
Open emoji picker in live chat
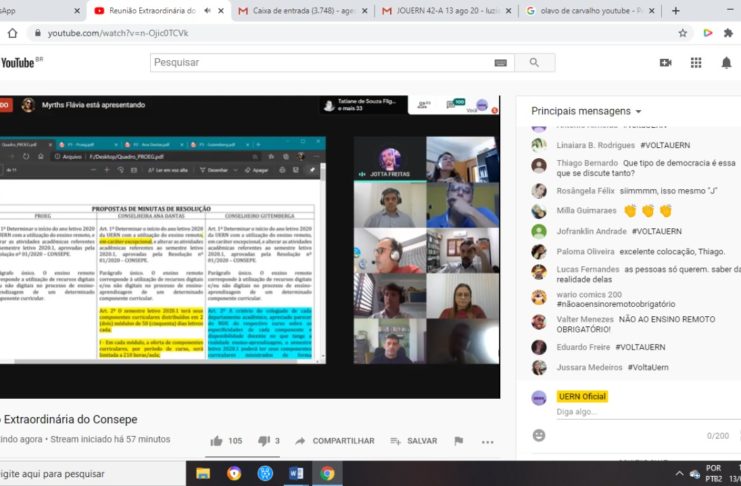539,435
